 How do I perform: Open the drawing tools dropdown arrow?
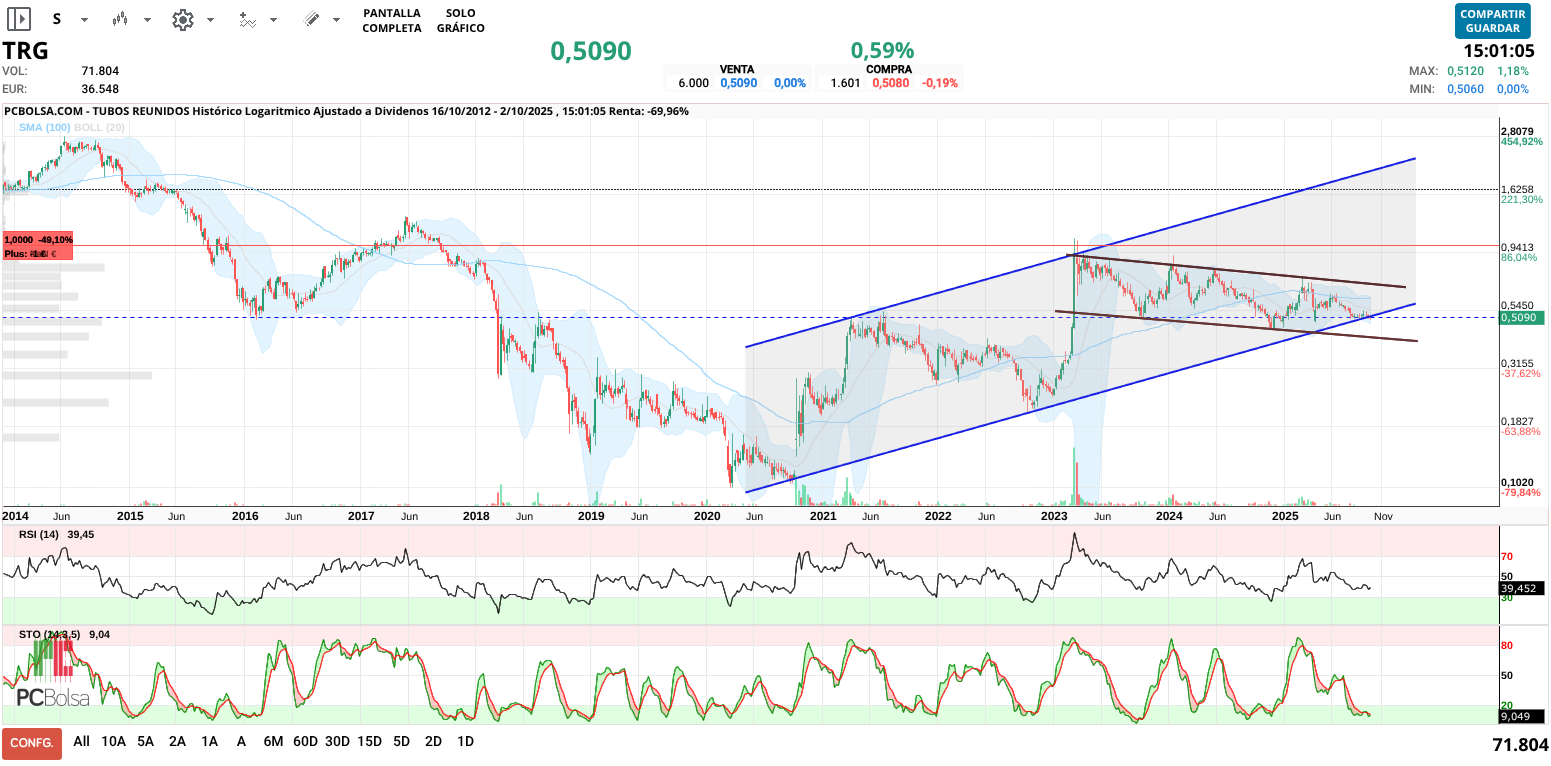[336, 20]
